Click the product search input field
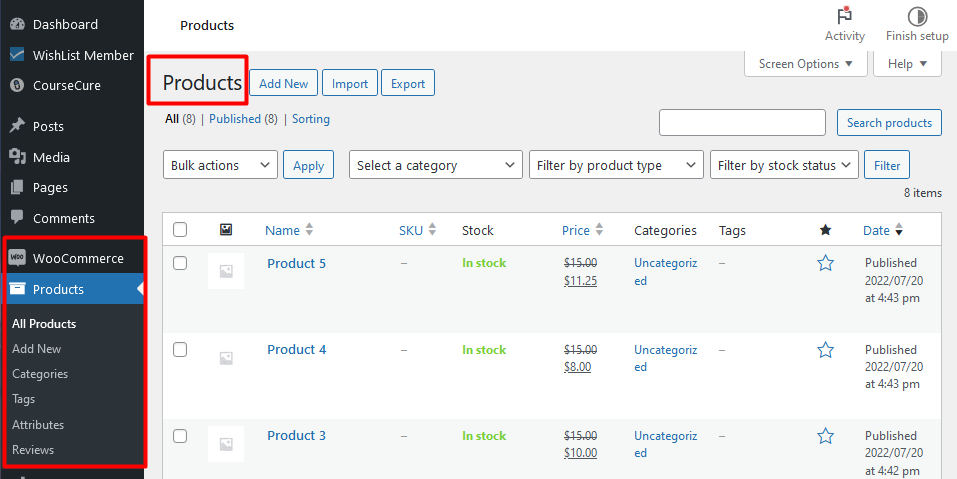This screenshot has height=479, width=957. (x=744, y=123)
